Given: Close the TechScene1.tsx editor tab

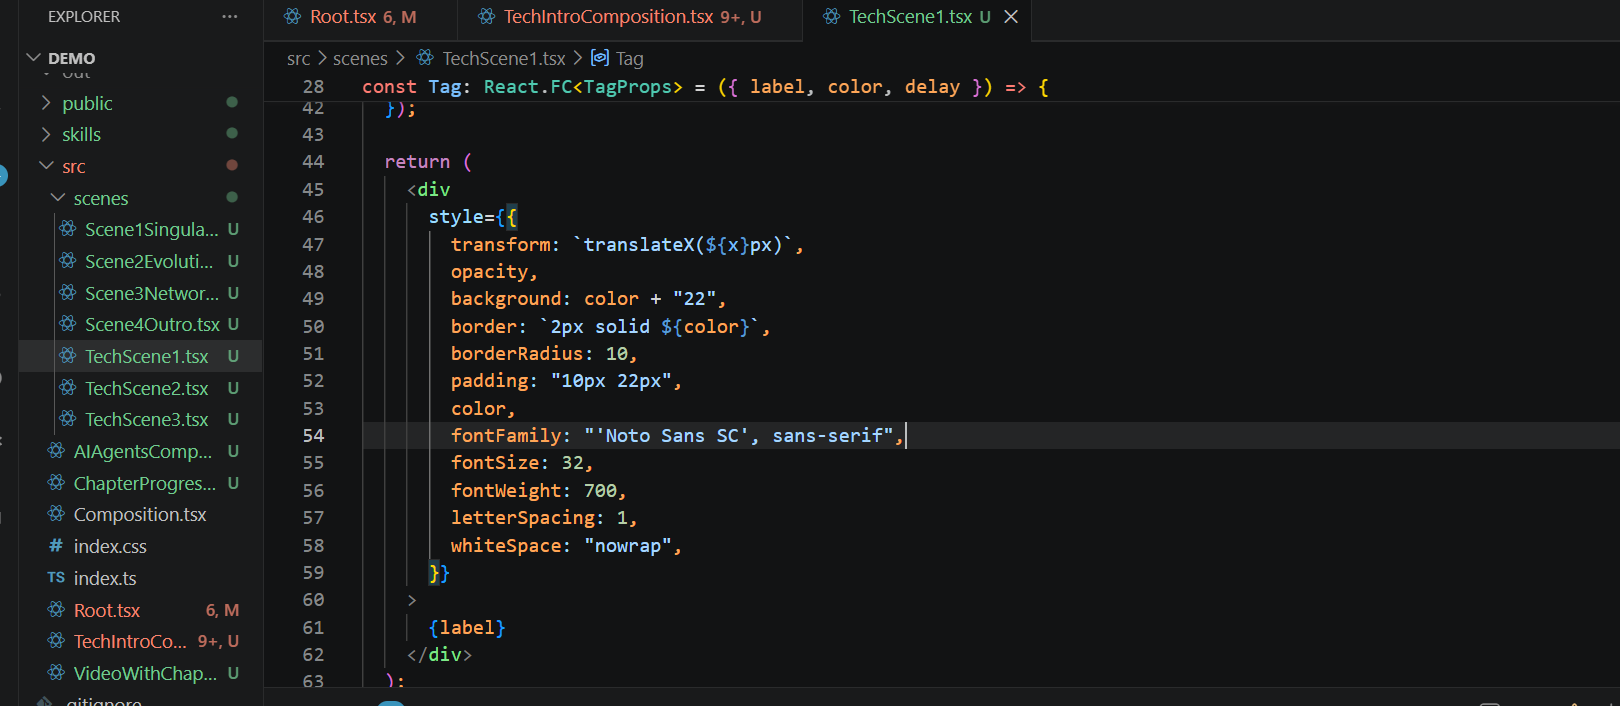Looking at the screenshot, I should click(x=1011, y=17).
